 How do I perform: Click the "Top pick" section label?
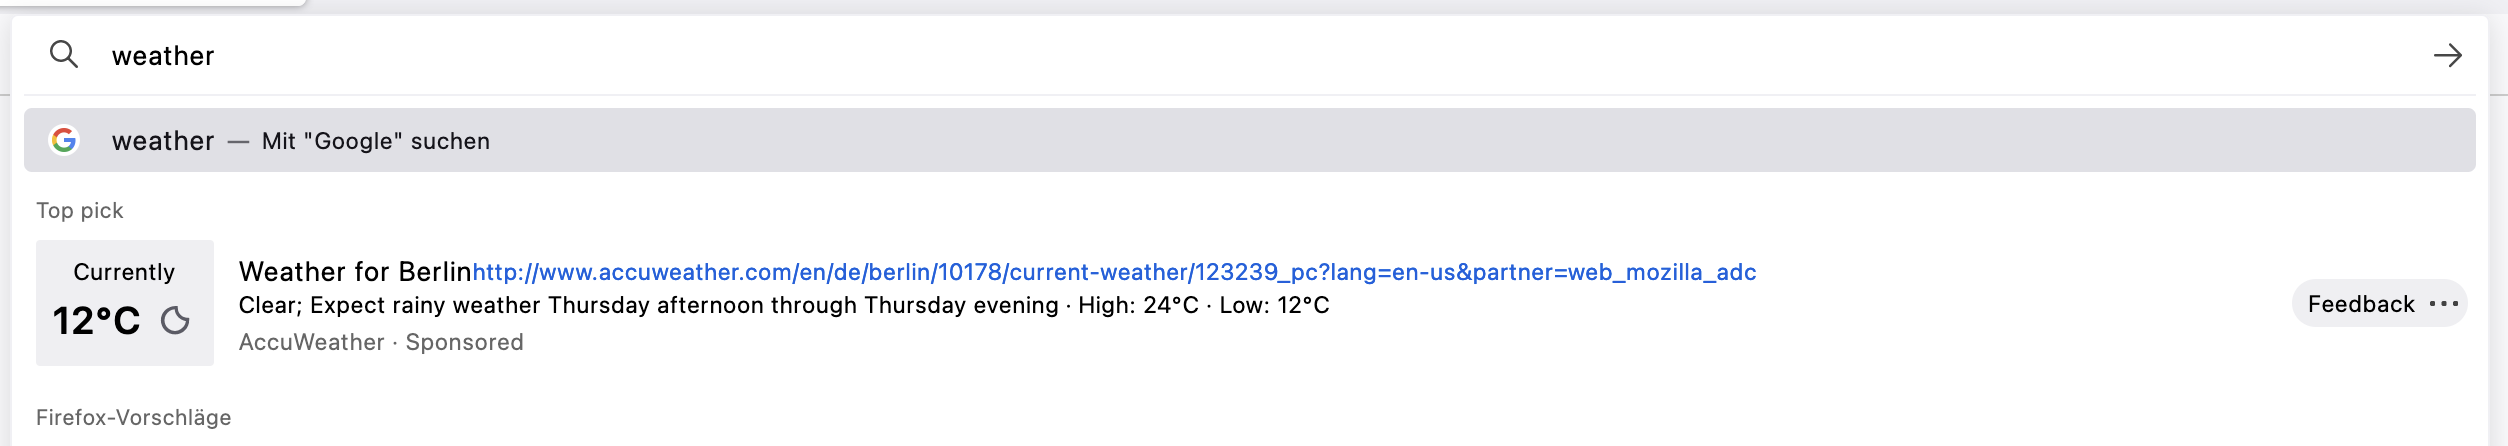pyautogui.click(x=80, y=210)
